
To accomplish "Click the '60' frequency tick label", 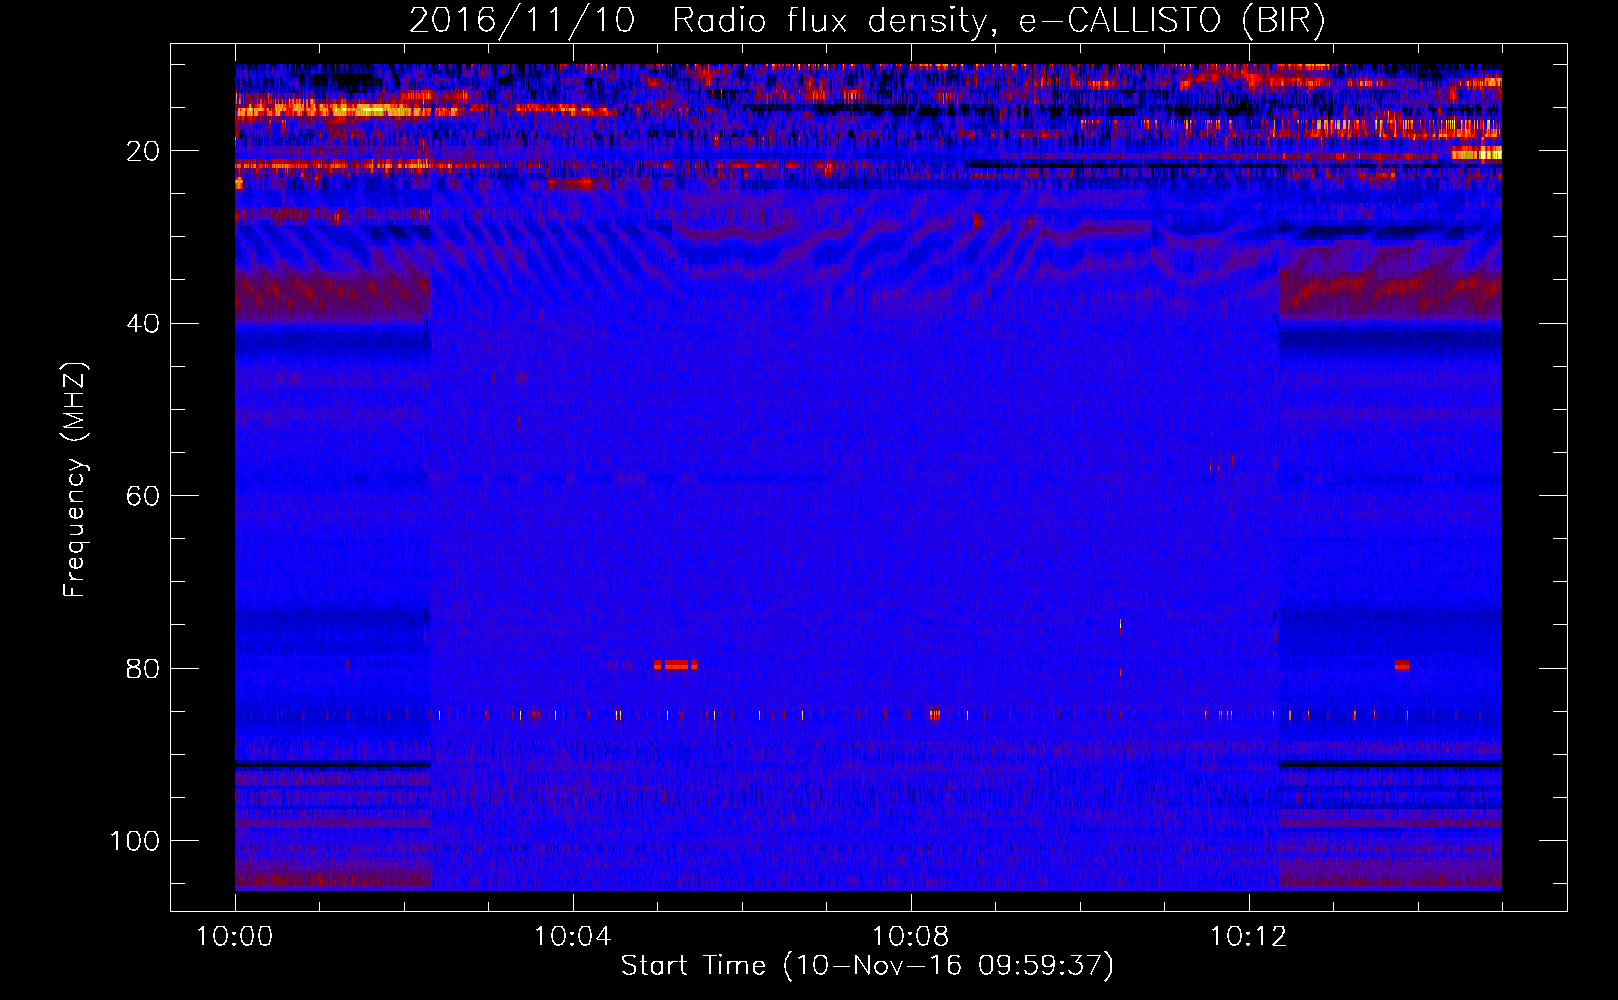I will tap(143, 496).
